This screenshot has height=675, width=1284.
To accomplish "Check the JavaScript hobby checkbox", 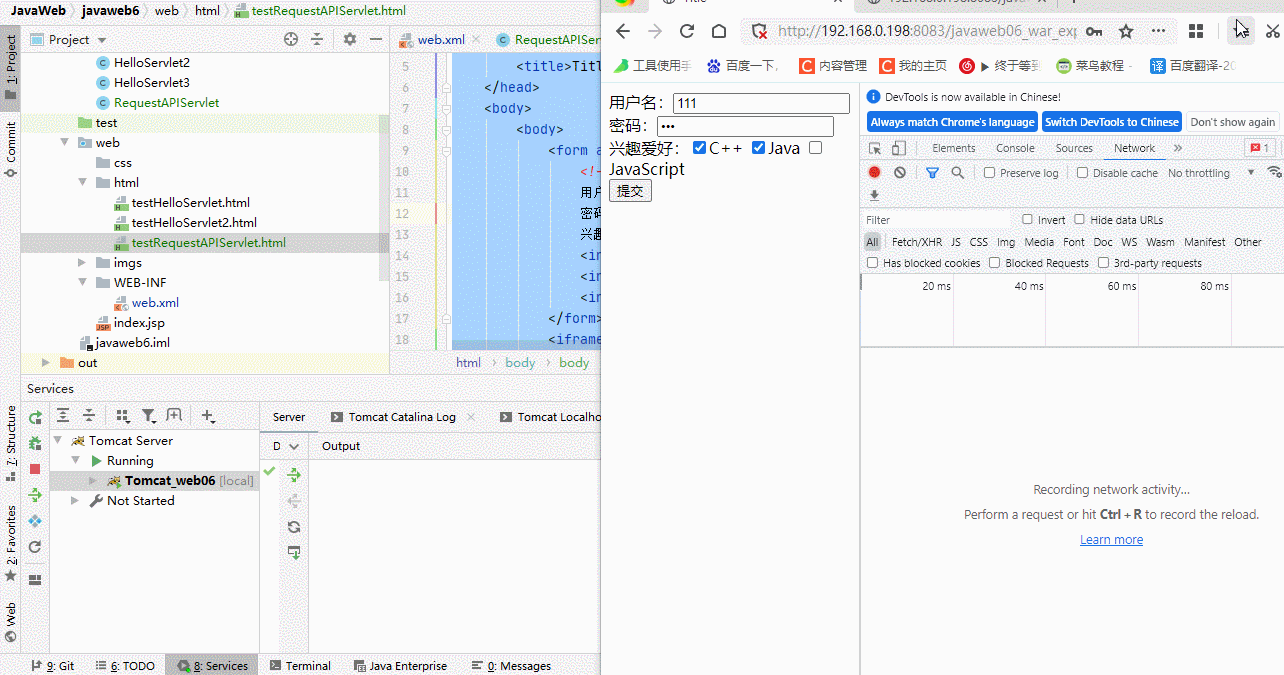I will [x=815, y=148].
